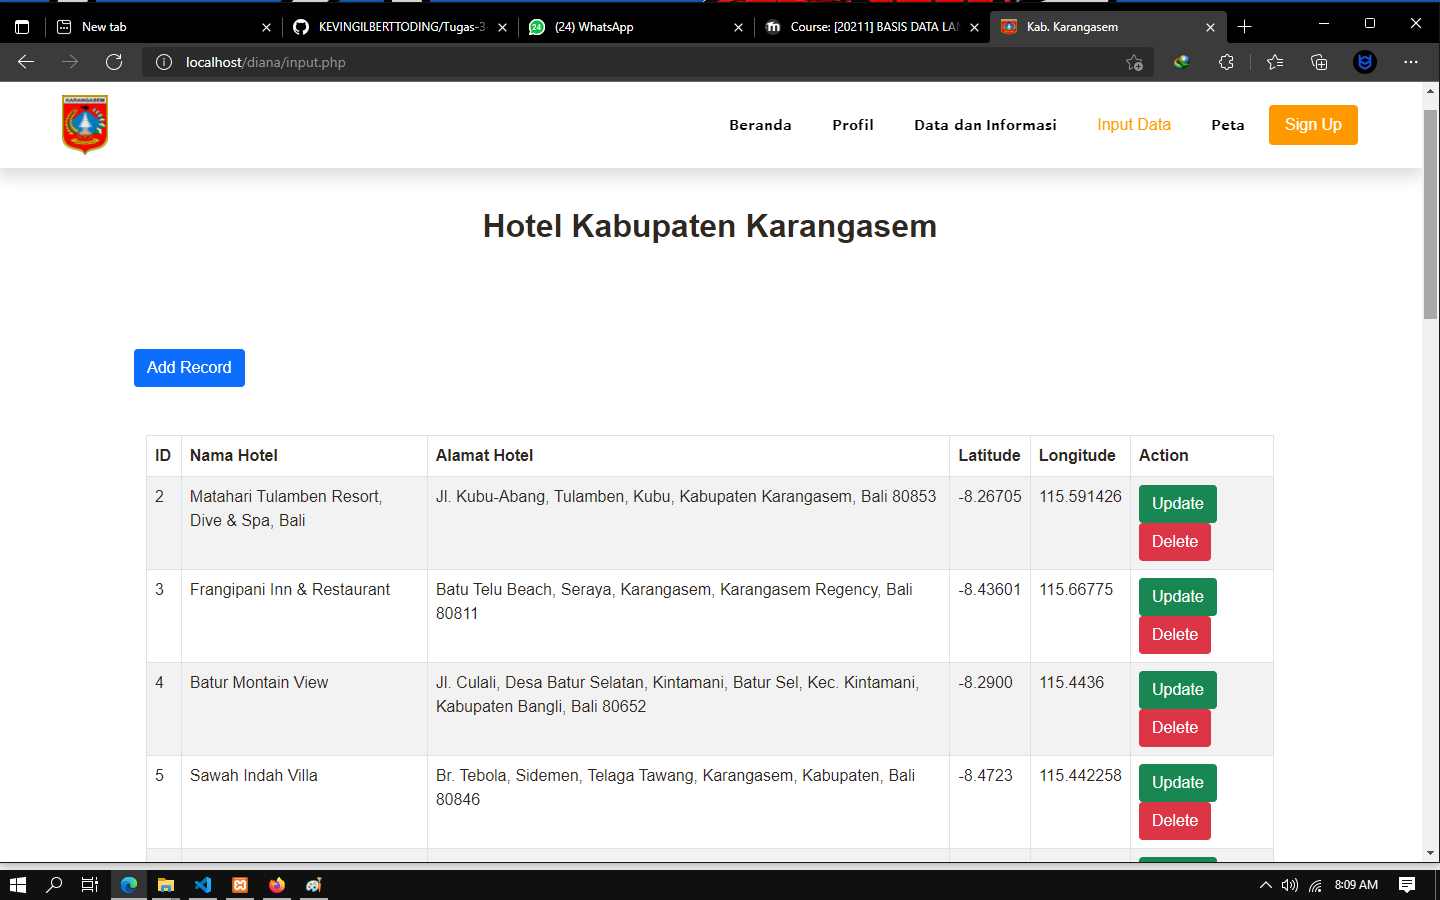Screen dimensions: 1440x900
Task: Expand the vertical tabs panel icon
Action: (22, 26)
